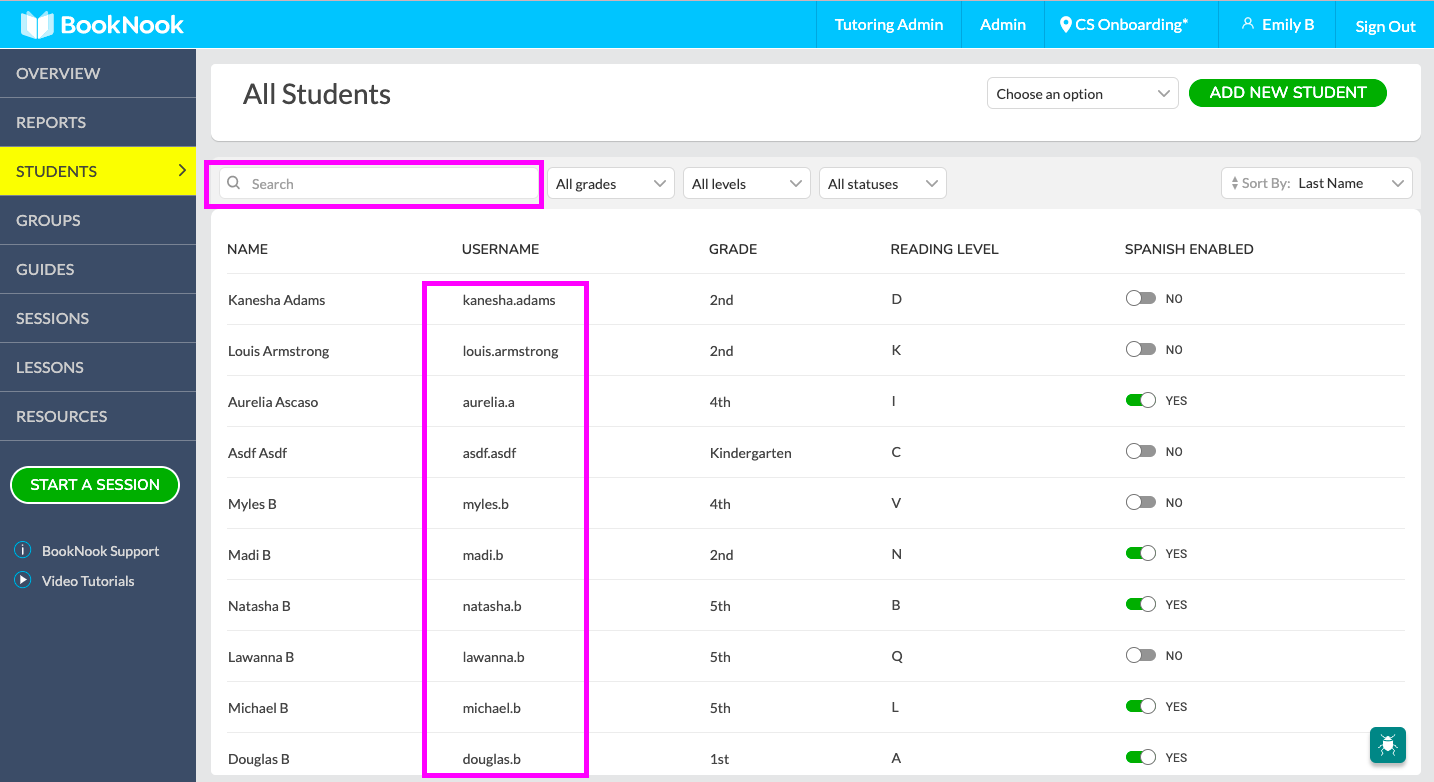
Task: Enable Spanish for Kanesha Adams
Action: [1140, 298]
